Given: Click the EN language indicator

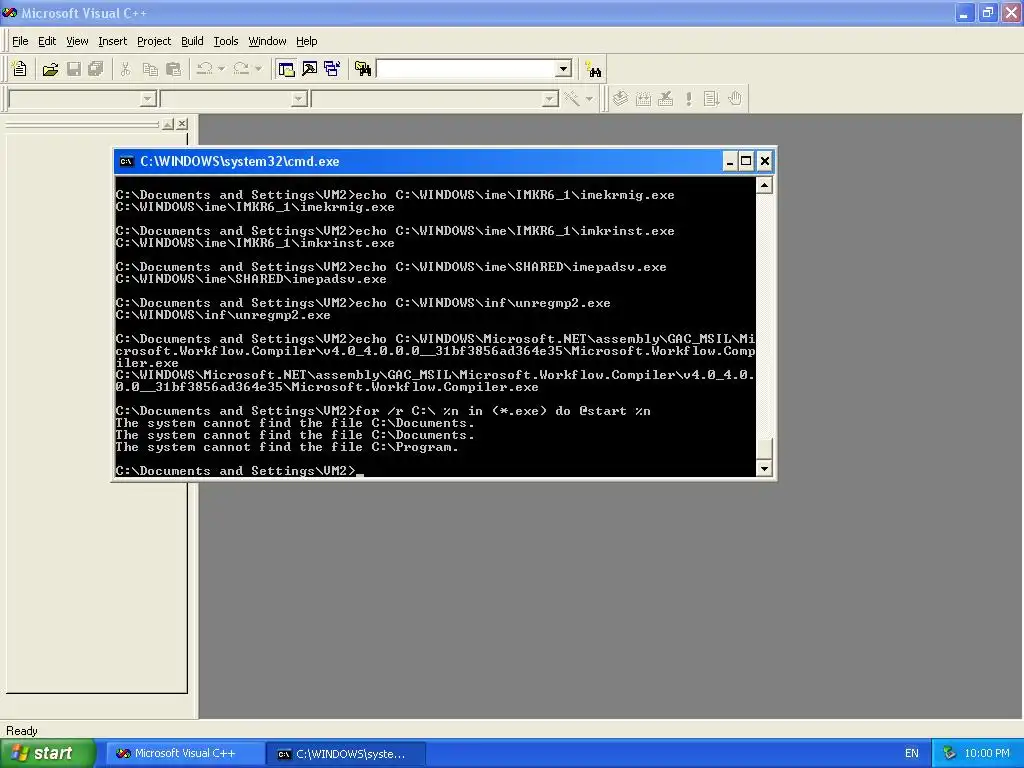Looking at the screenshot, I should [x=912, y=754].
